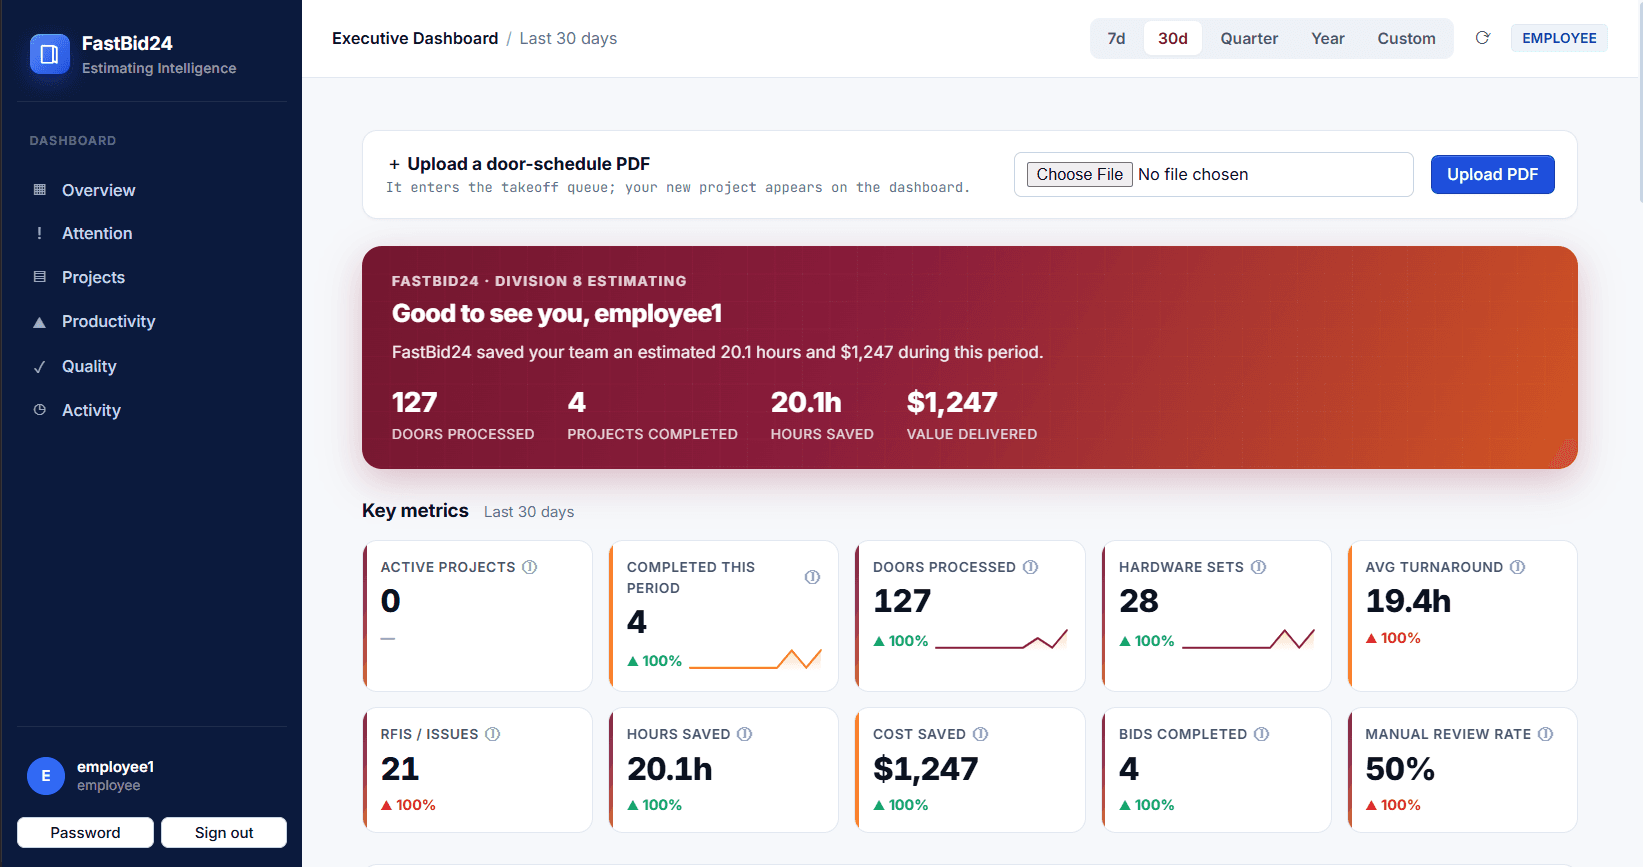
Task: Click the '19.4h' Avg Turnaround value
Action: tap(1408, 600)
